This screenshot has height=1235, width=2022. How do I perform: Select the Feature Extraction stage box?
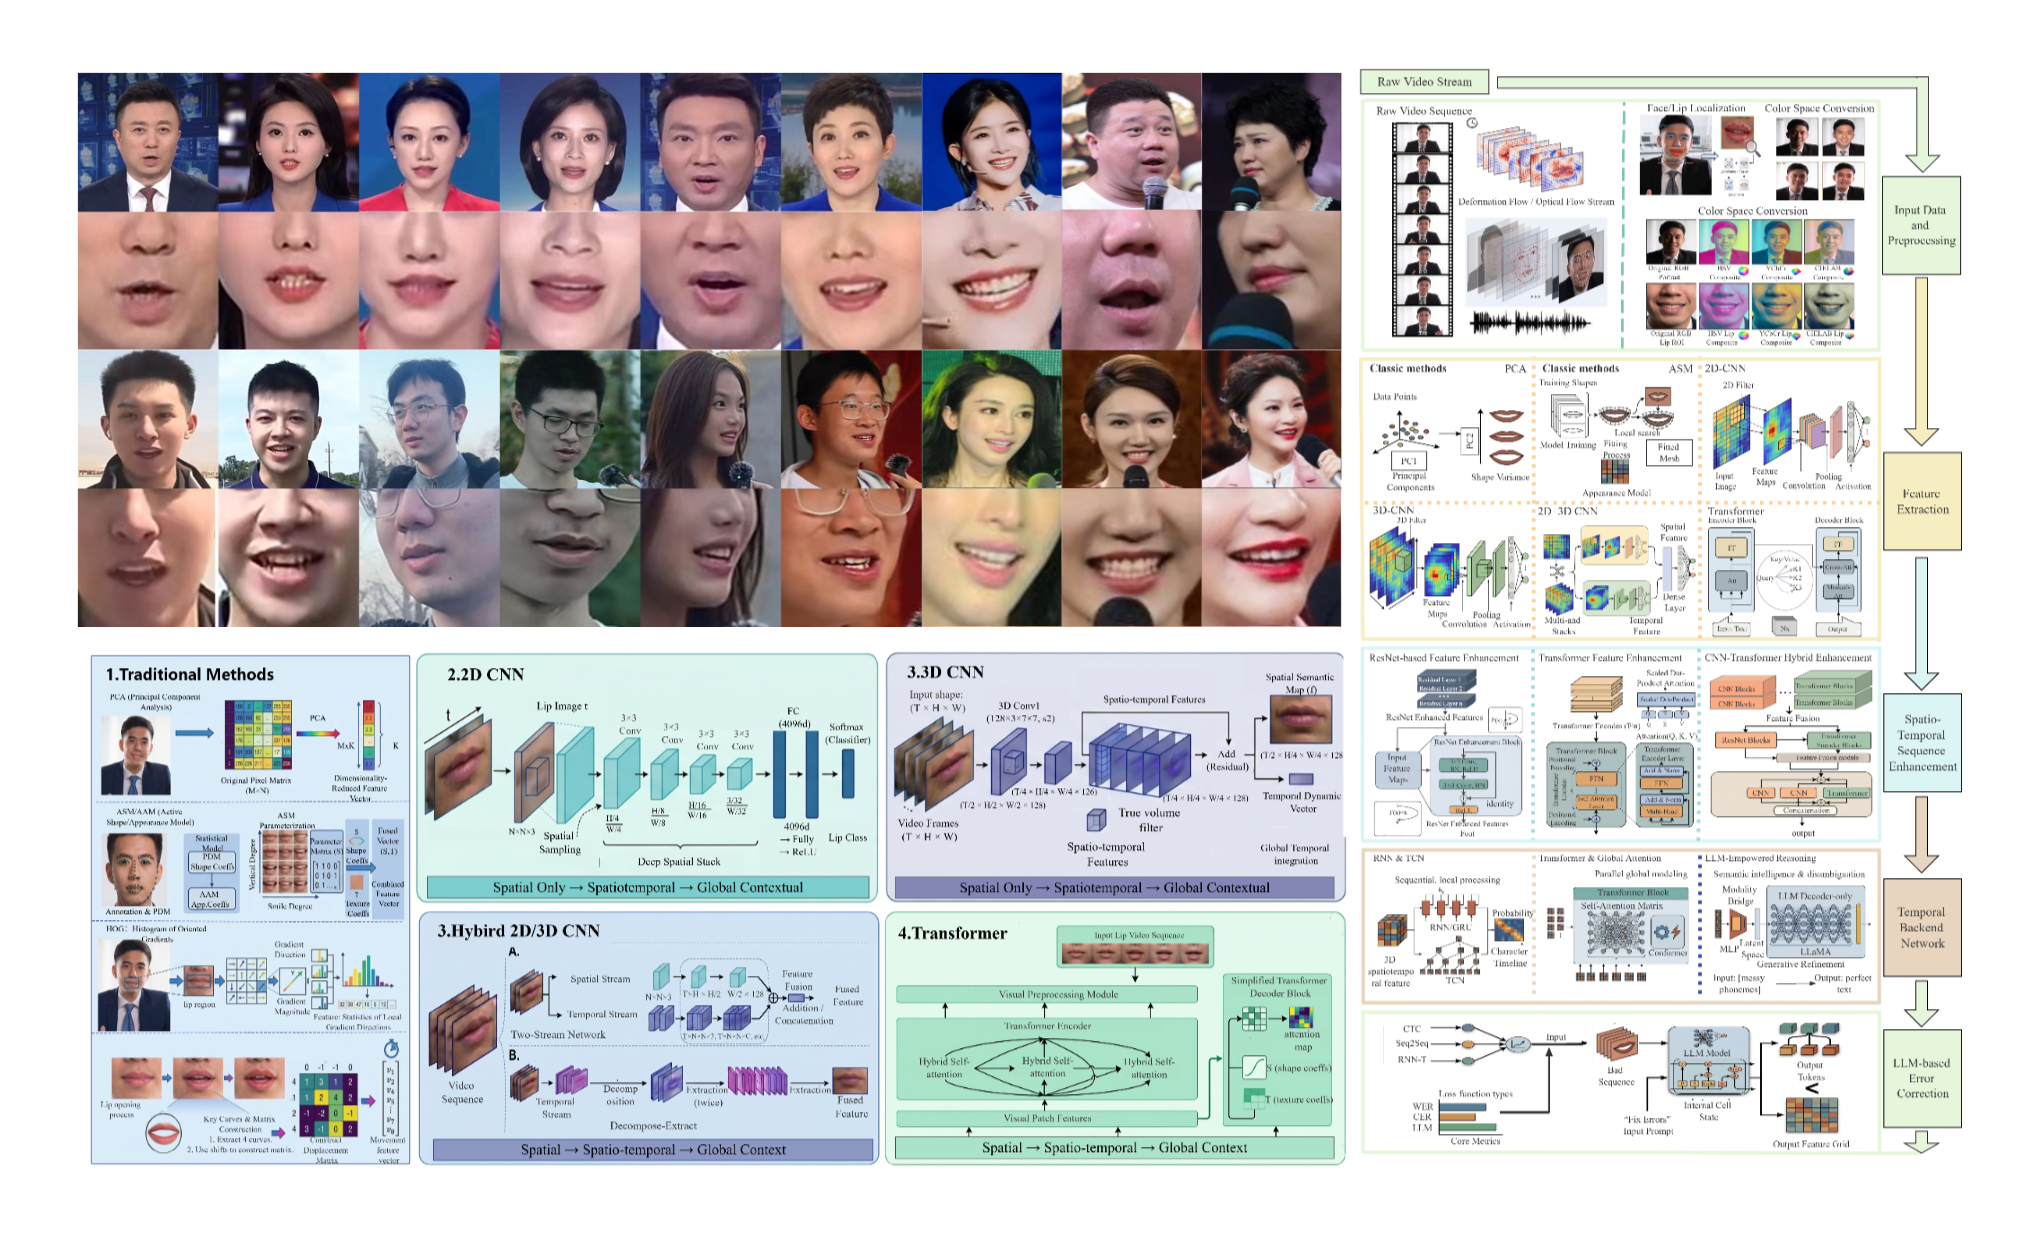[1922, 501]
